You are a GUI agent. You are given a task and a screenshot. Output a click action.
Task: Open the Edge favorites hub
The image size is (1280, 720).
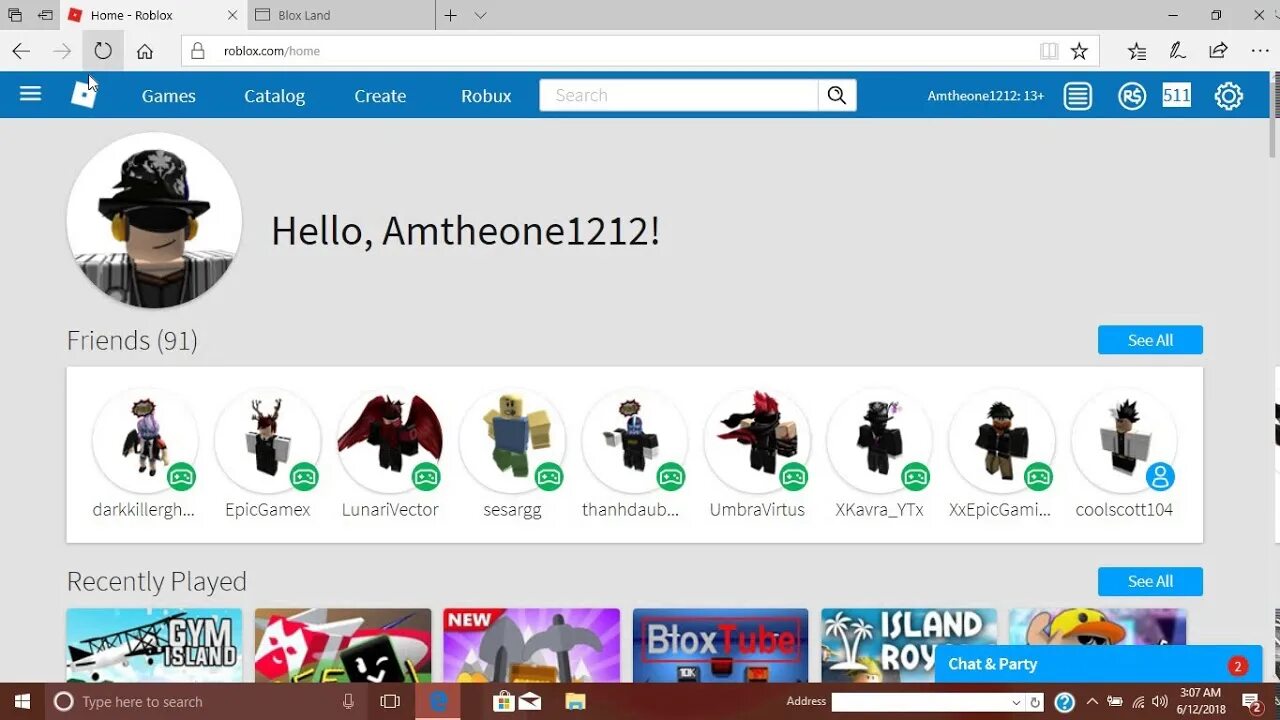click(x=1137, y=51)
